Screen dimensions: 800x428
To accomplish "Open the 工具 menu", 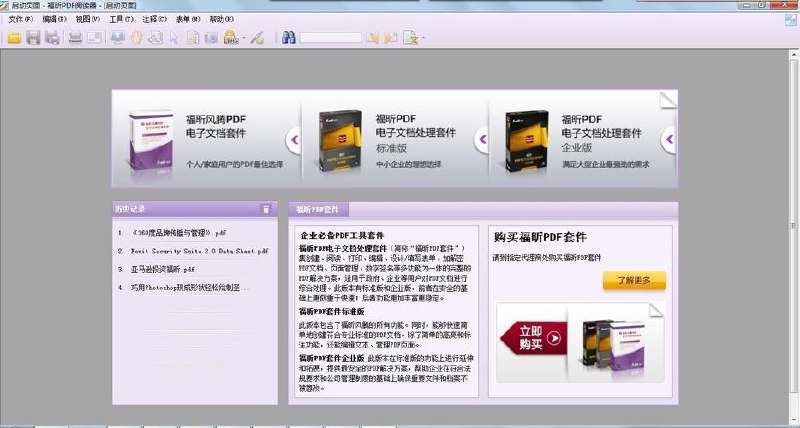I will pos(121,19).
